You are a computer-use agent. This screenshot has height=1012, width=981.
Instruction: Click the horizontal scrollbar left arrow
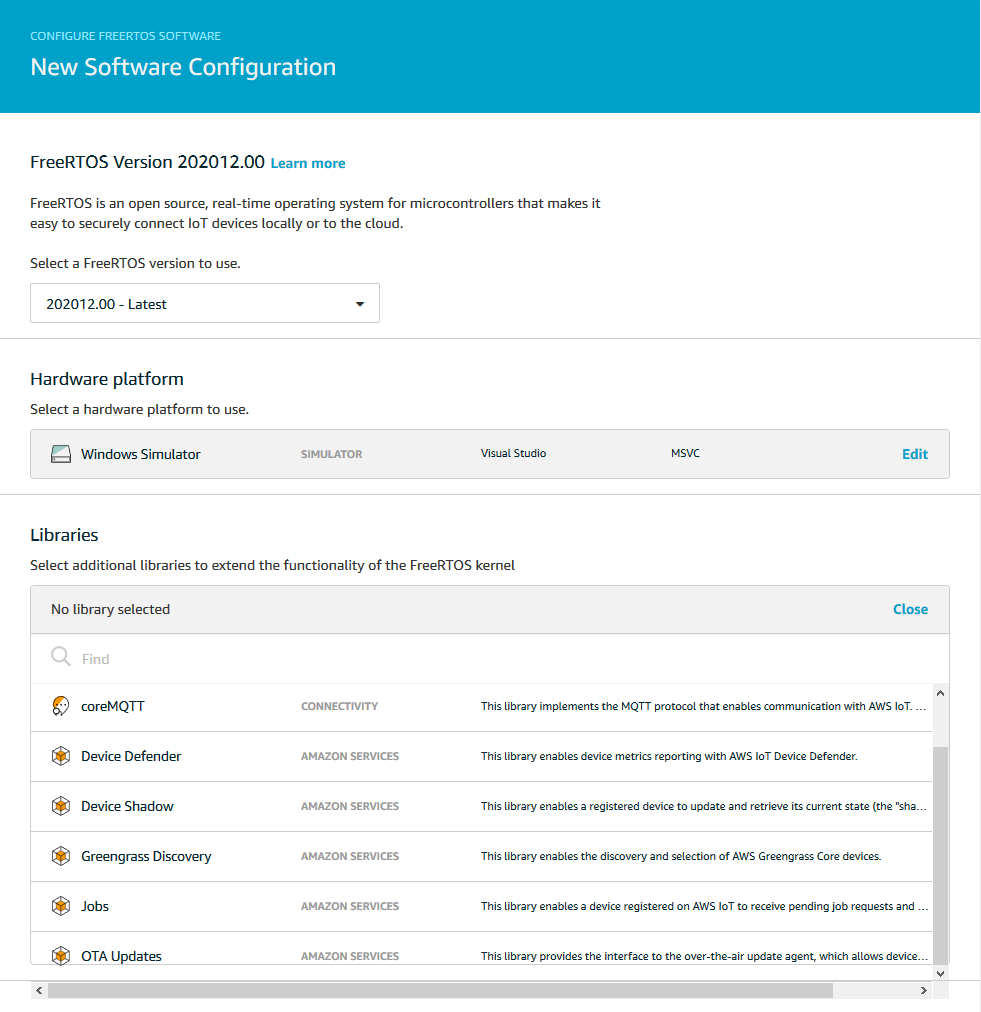(x=40, y=990)
